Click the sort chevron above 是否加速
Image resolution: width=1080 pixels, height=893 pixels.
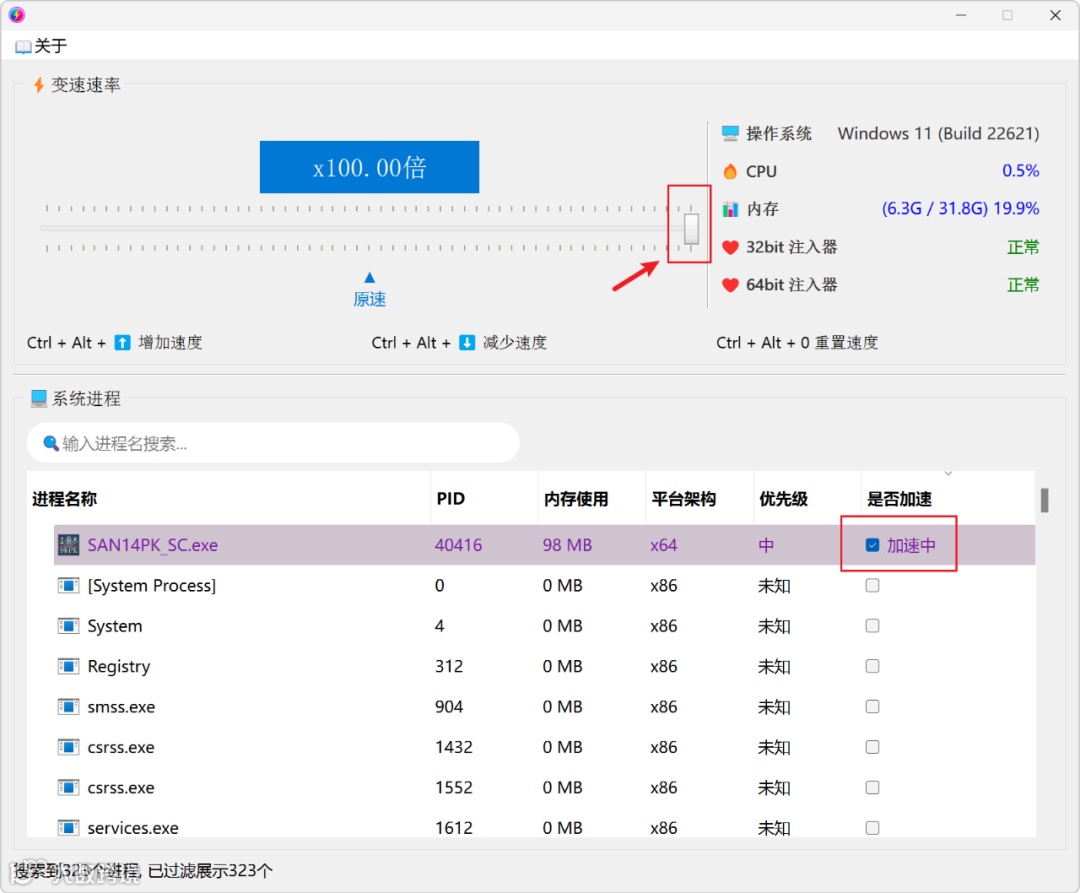[948, 474]
